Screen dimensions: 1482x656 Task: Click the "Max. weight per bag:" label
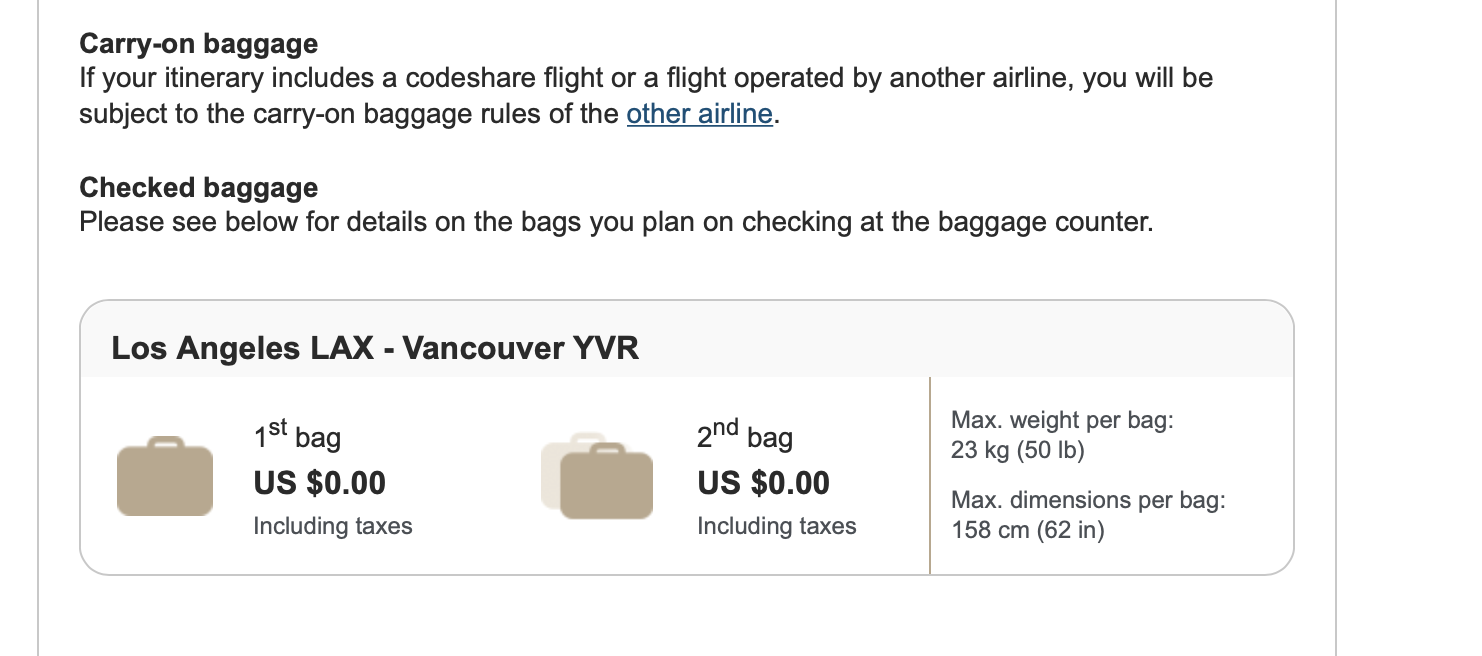pyautogui.click(x=1062, y=420)
